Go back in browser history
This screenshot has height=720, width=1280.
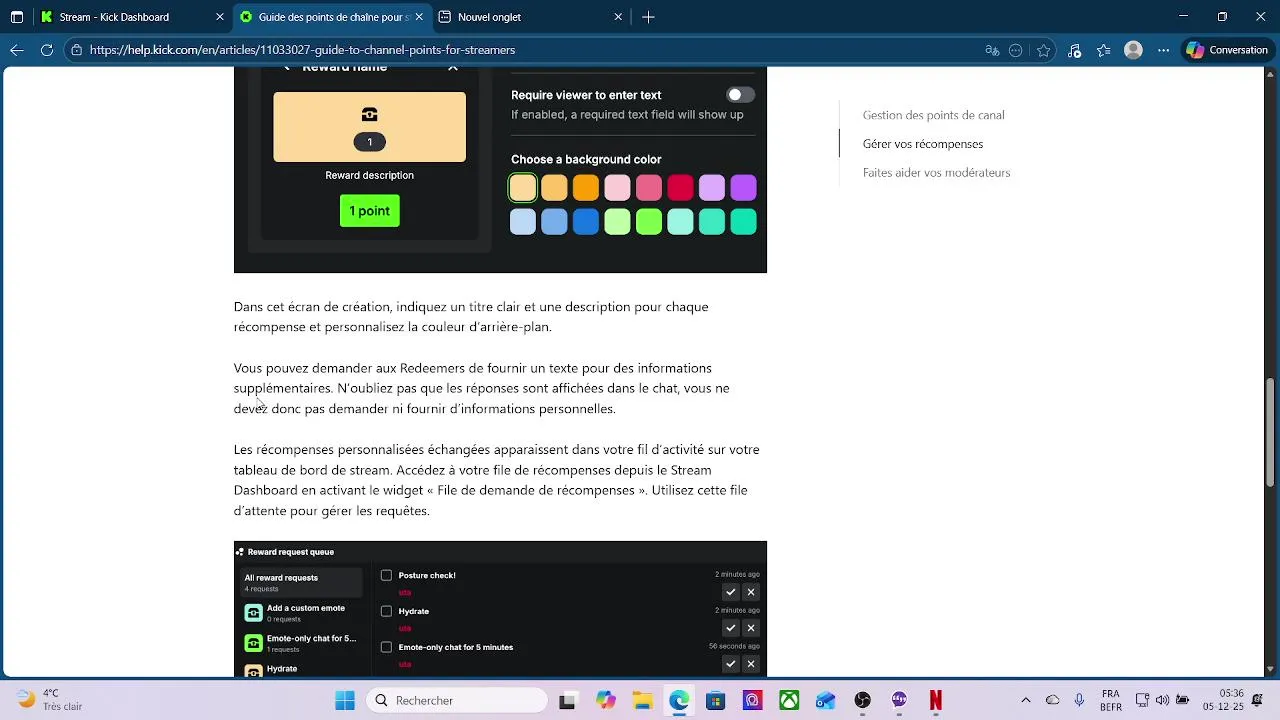(17, 50)
